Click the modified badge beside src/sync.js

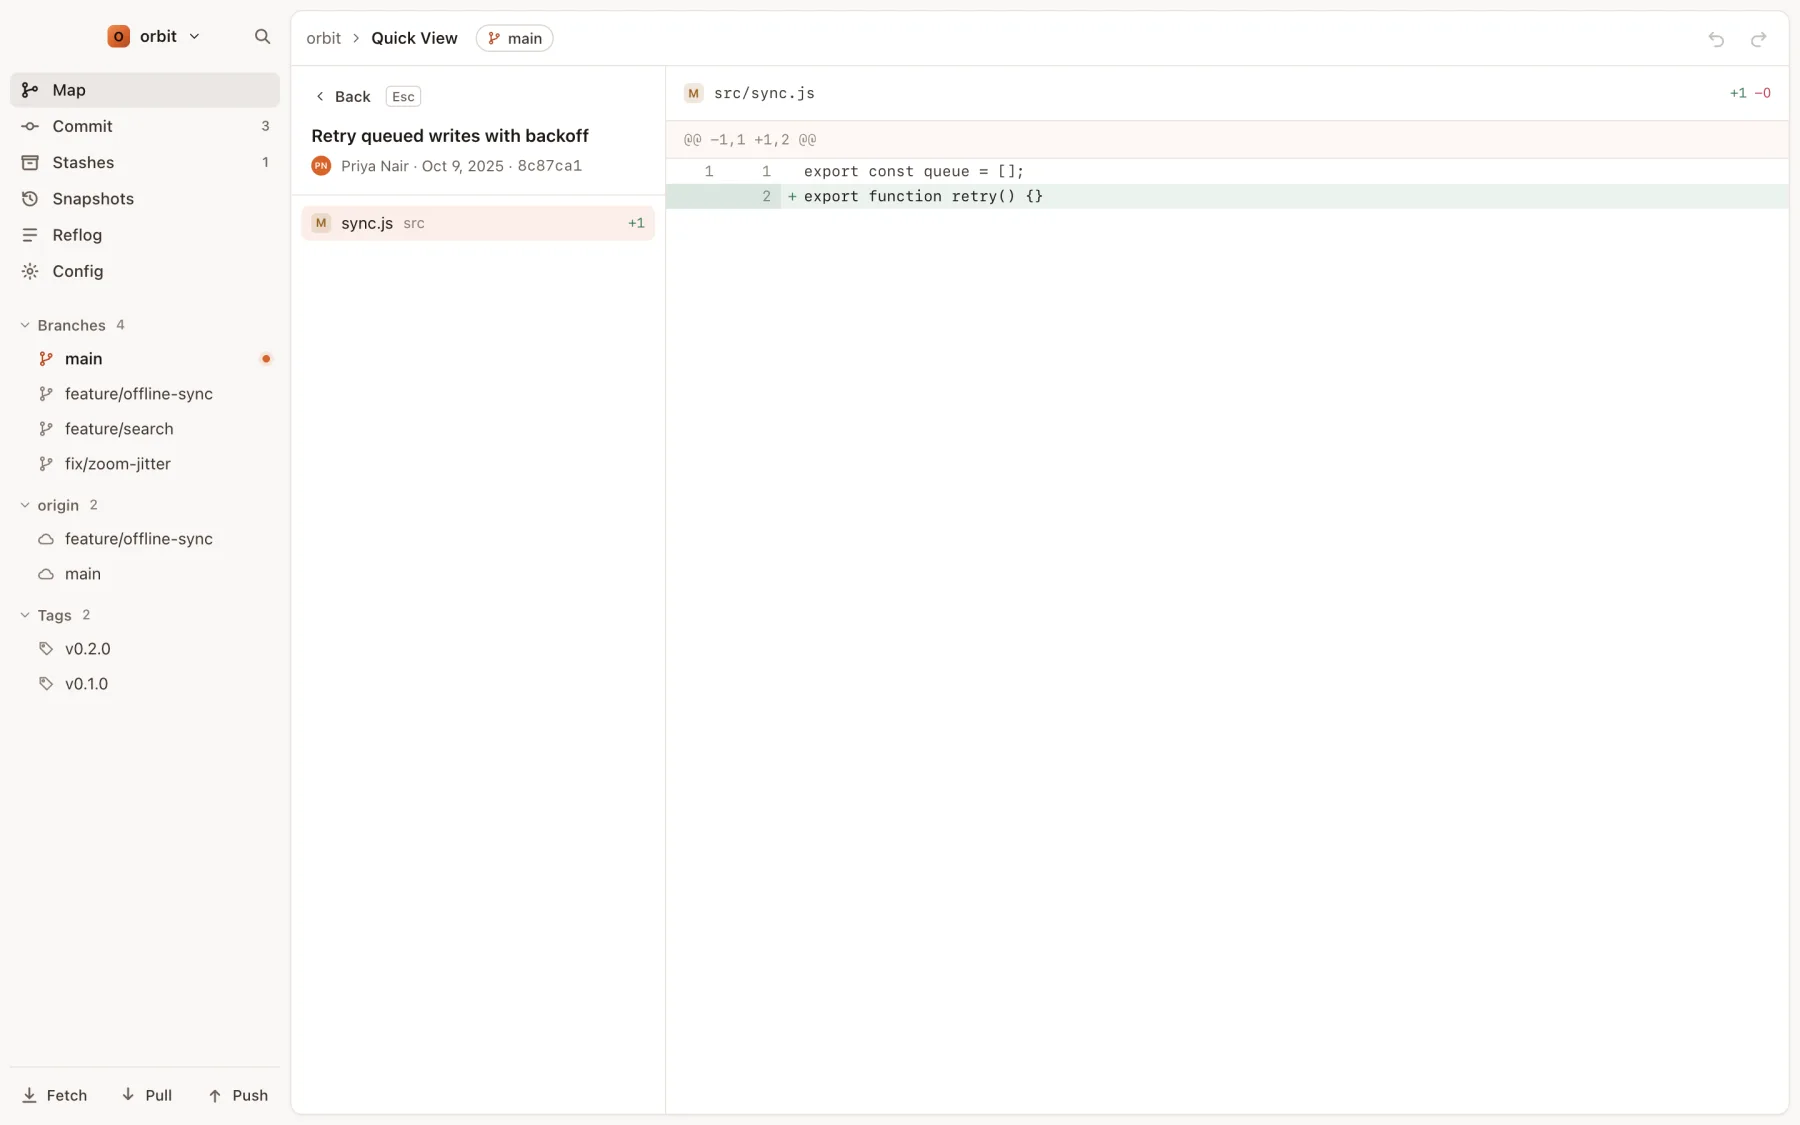(x=693, y=93)
